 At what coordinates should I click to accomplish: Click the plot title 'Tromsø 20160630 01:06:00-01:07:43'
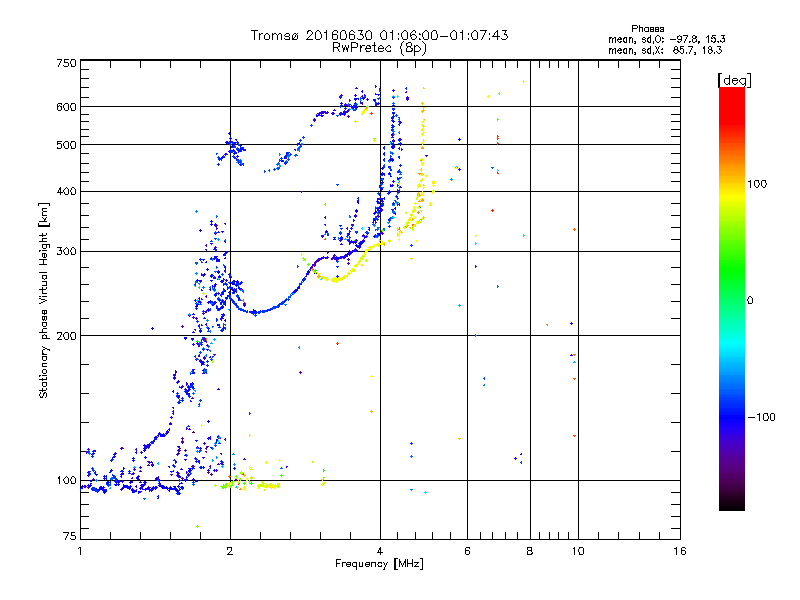click(379, 35)
